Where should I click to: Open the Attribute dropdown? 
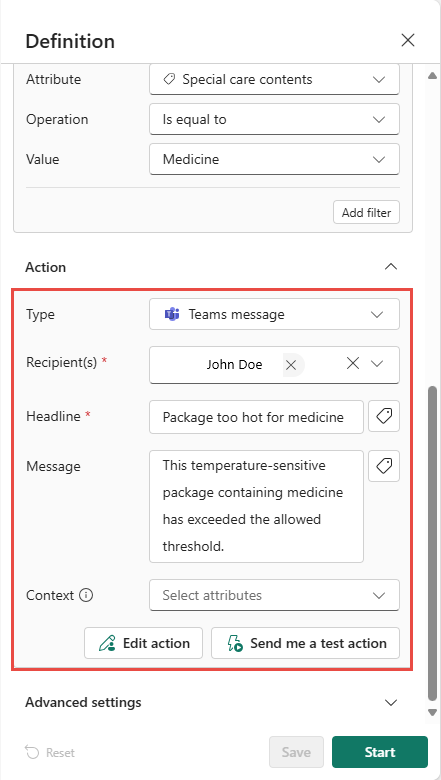[274, 79]
